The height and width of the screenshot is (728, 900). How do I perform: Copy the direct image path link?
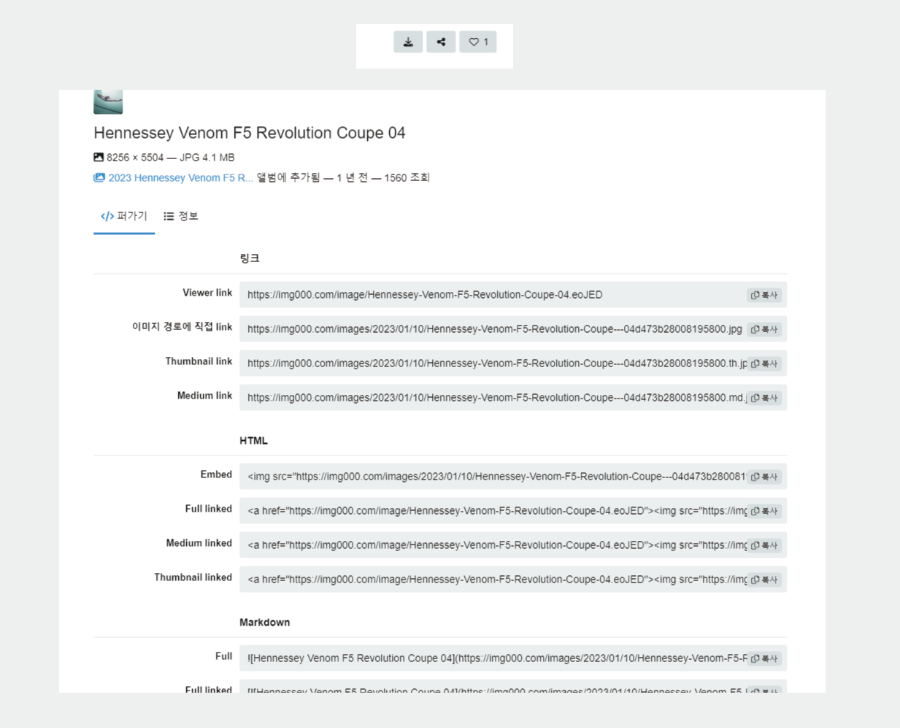764,330
